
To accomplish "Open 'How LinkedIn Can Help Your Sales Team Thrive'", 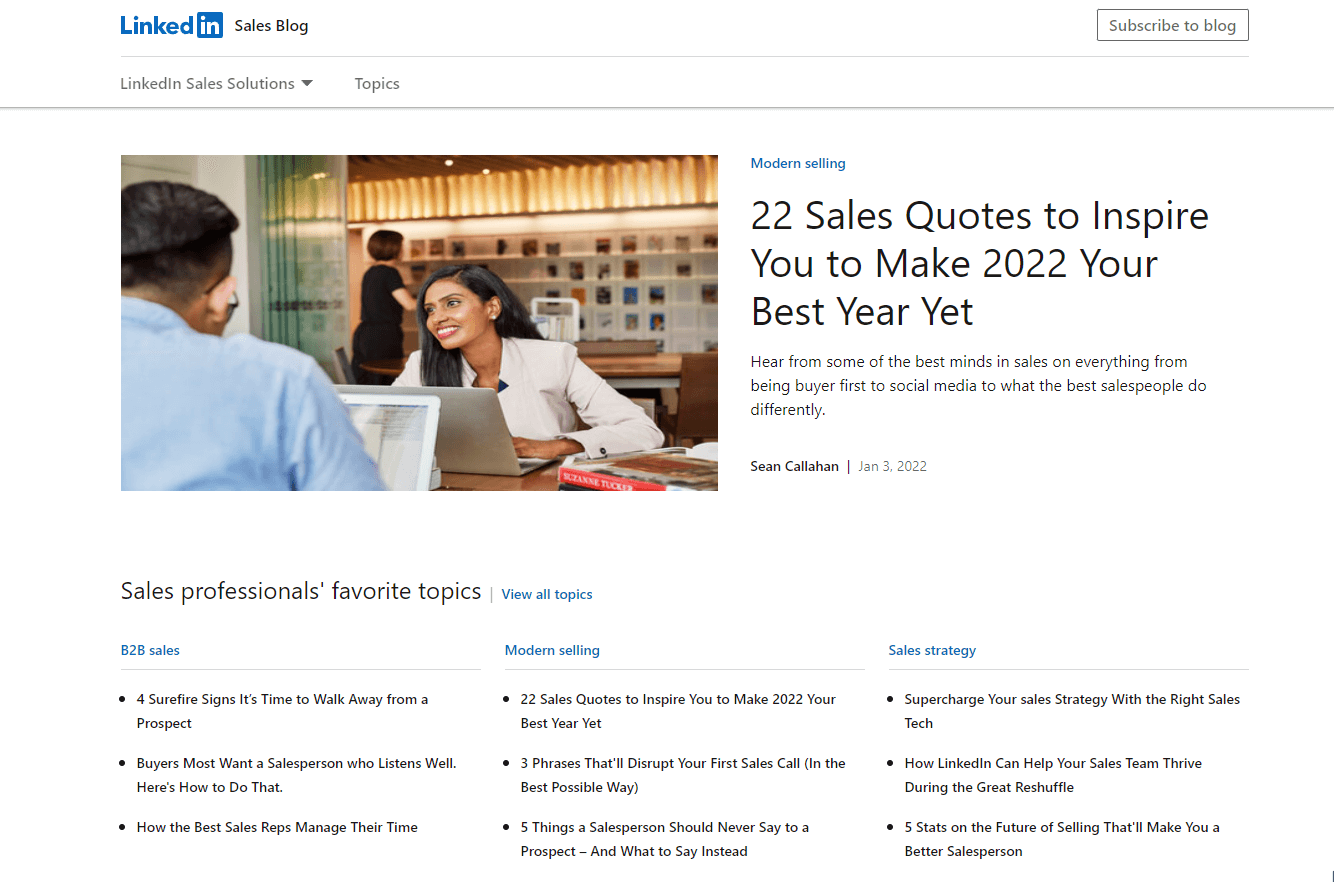I will [x=1053, y=774].
